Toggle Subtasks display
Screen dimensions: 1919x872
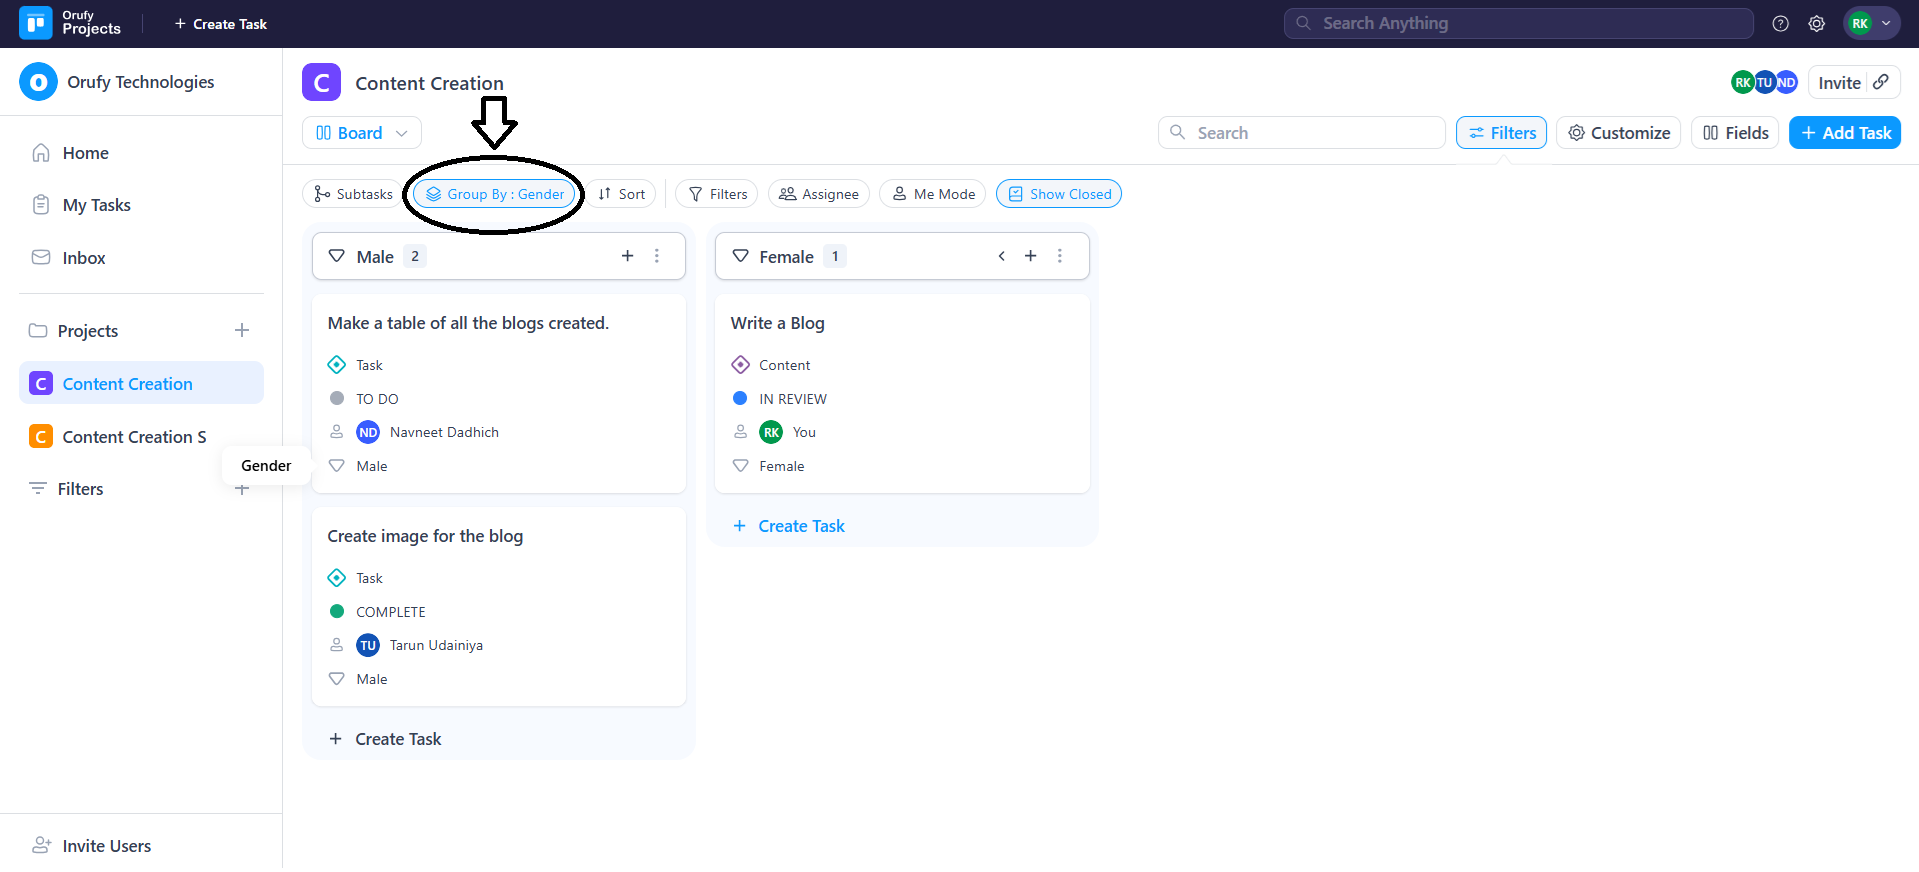(x=353, y=194)
